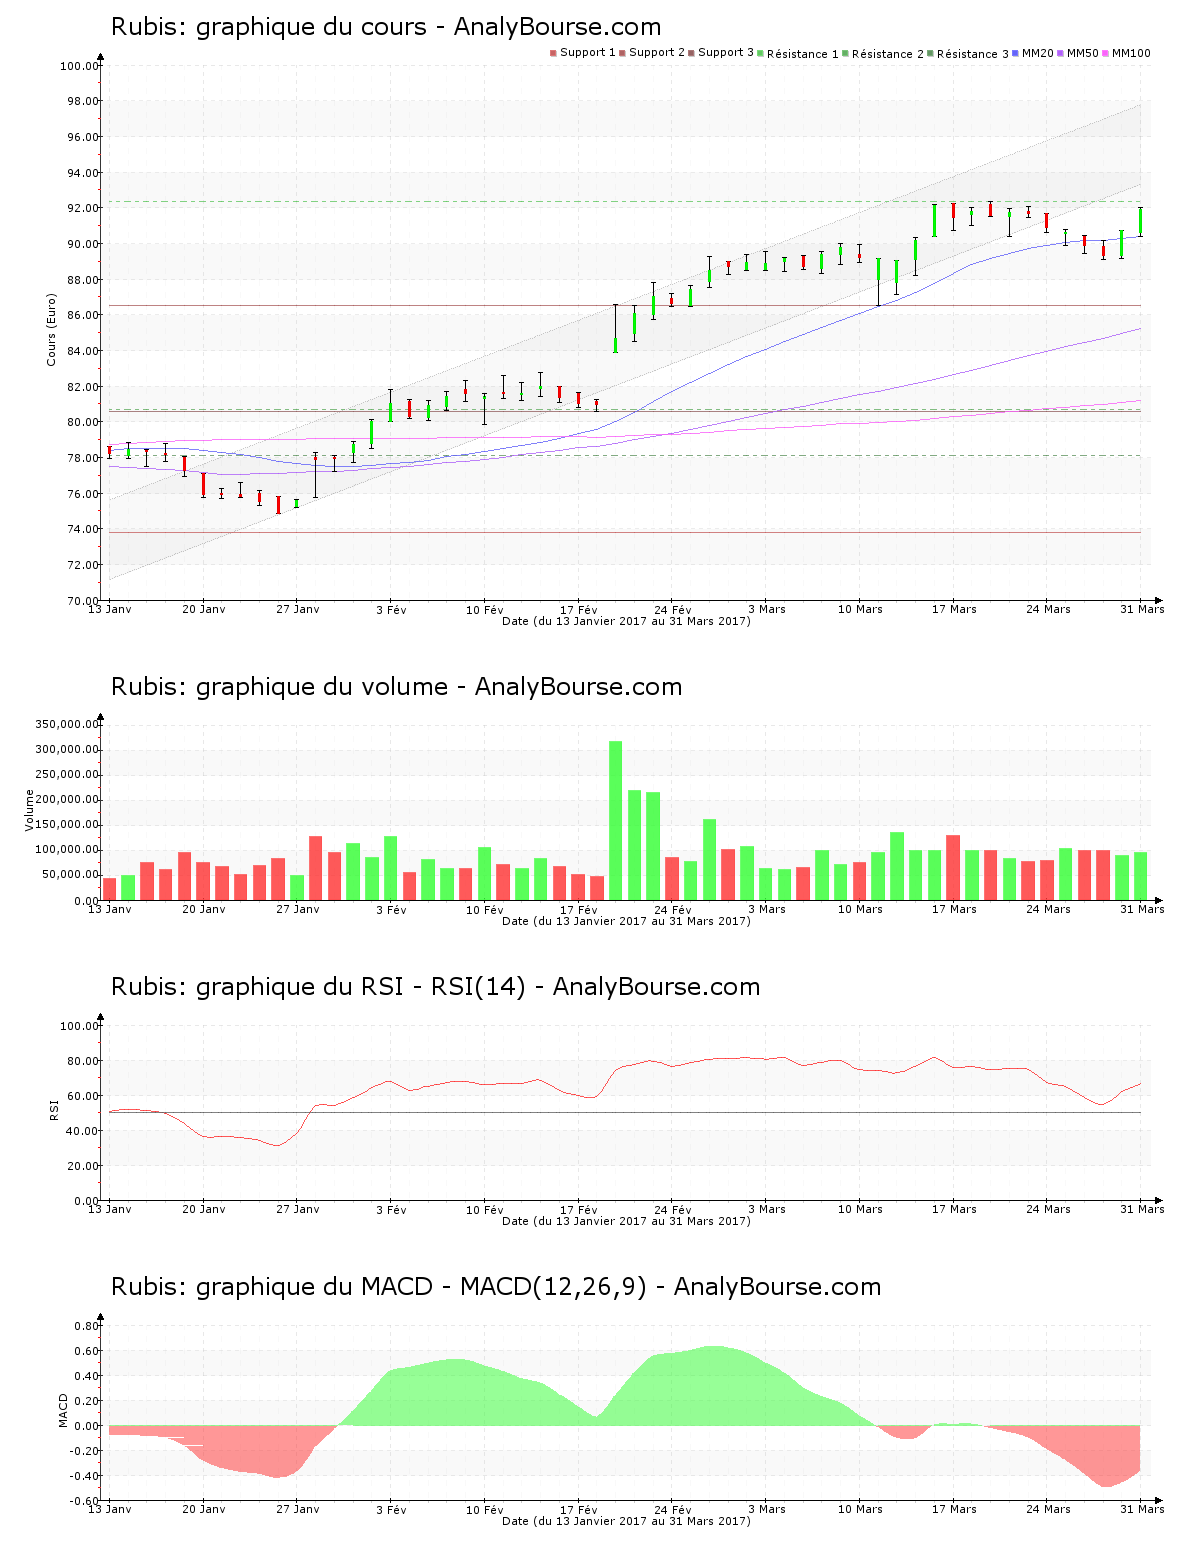Click the Support 1 legend color square

pyautogui.click(x=553, y=53)
